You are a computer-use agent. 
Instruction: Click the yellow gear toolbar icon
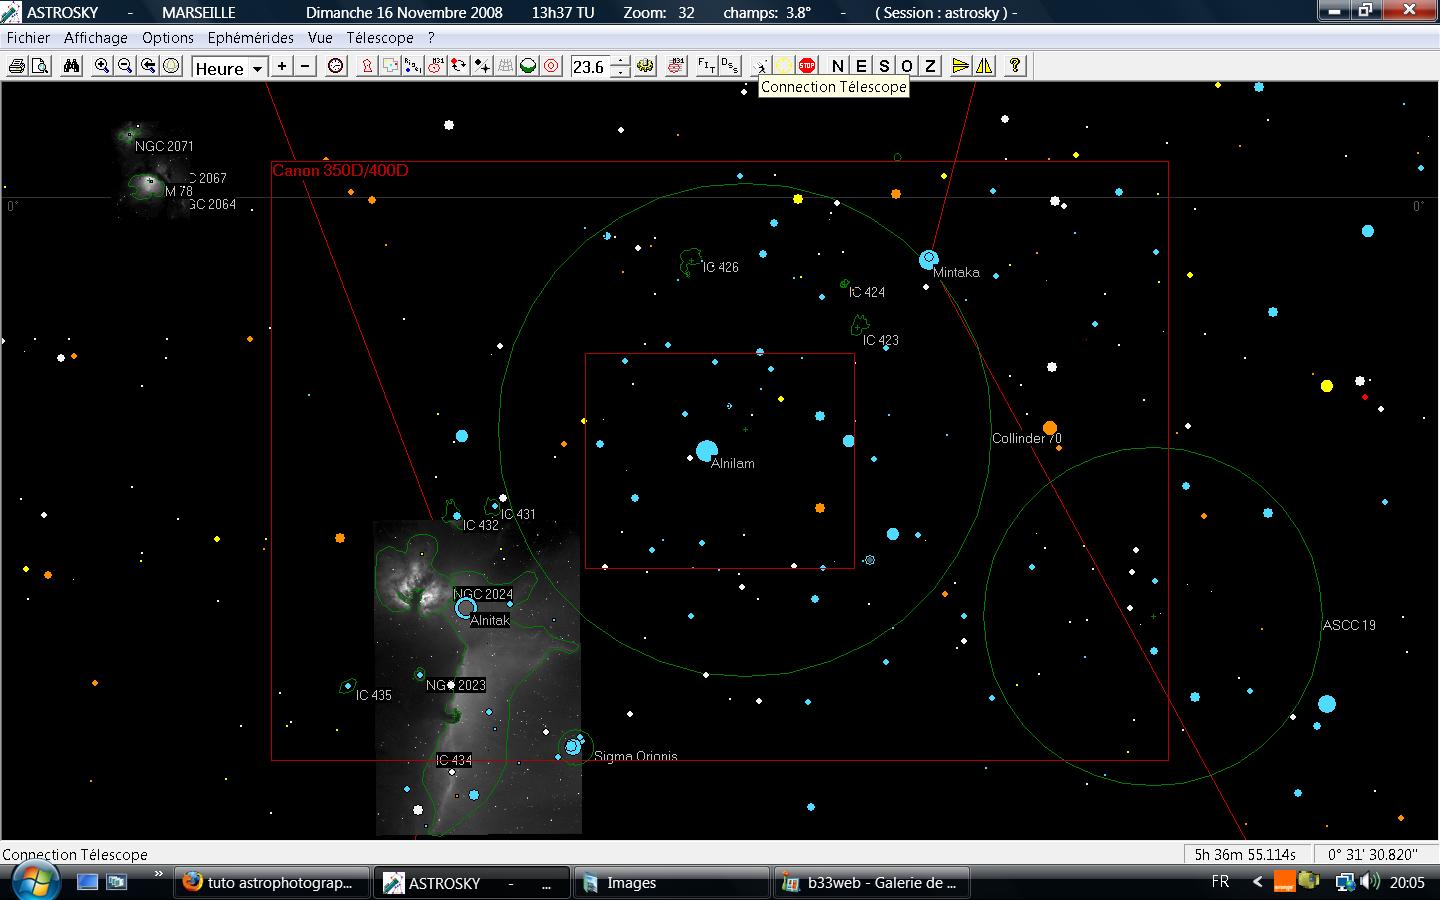click(645, 66)
